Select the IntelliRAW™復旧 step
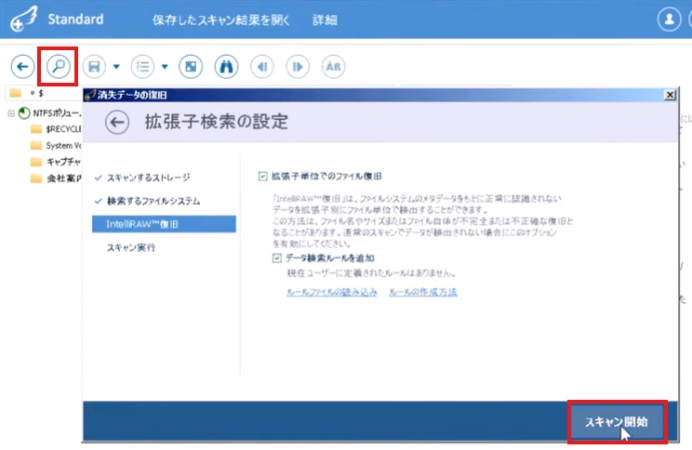The height and width of the screenshot is (450, 692). tap(164, 224)
